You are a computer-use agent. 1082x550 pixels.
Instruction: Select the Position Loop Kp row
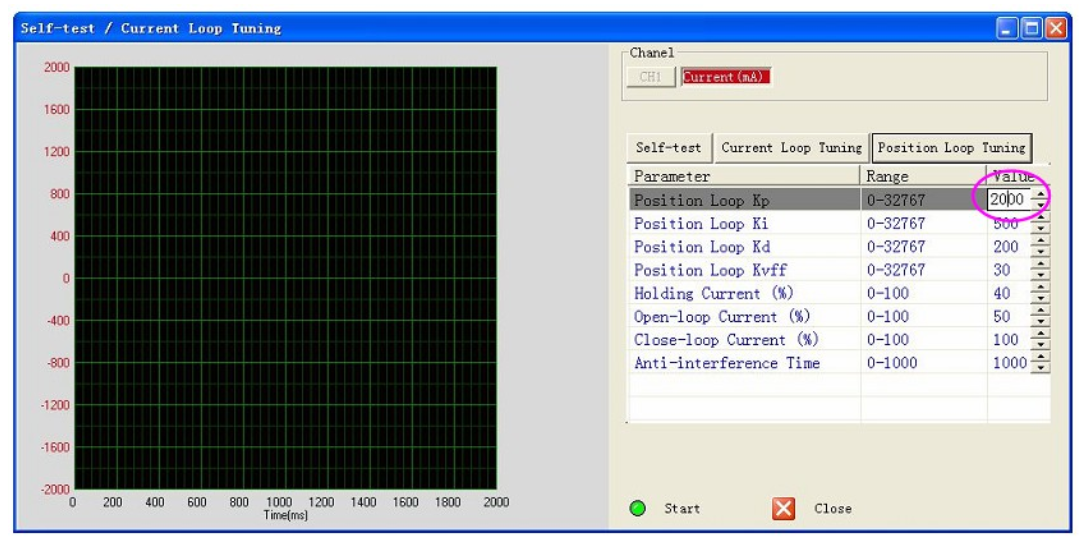(x=839, y=199)
